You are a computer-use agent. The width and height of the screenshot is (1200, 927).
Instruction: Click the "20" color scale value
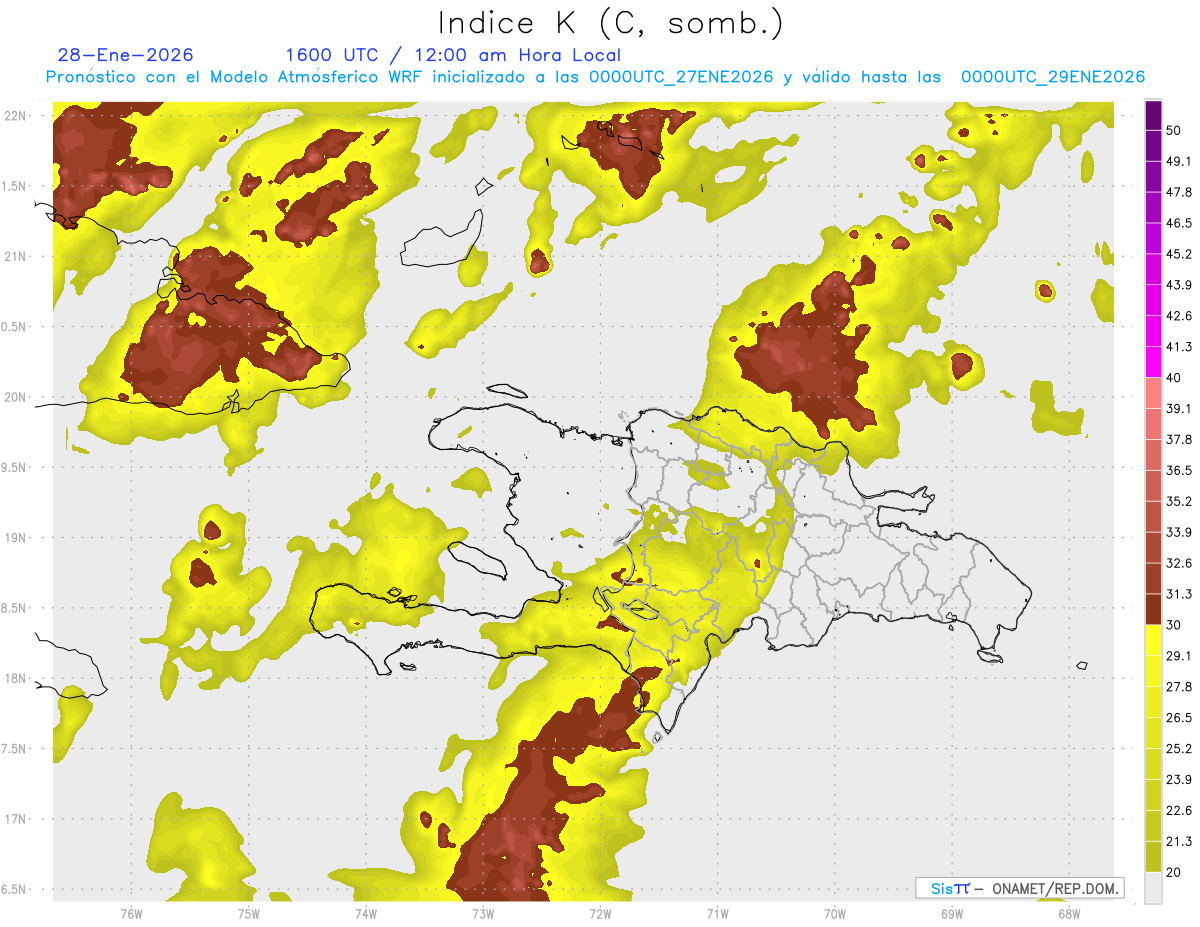point(1174,871)
